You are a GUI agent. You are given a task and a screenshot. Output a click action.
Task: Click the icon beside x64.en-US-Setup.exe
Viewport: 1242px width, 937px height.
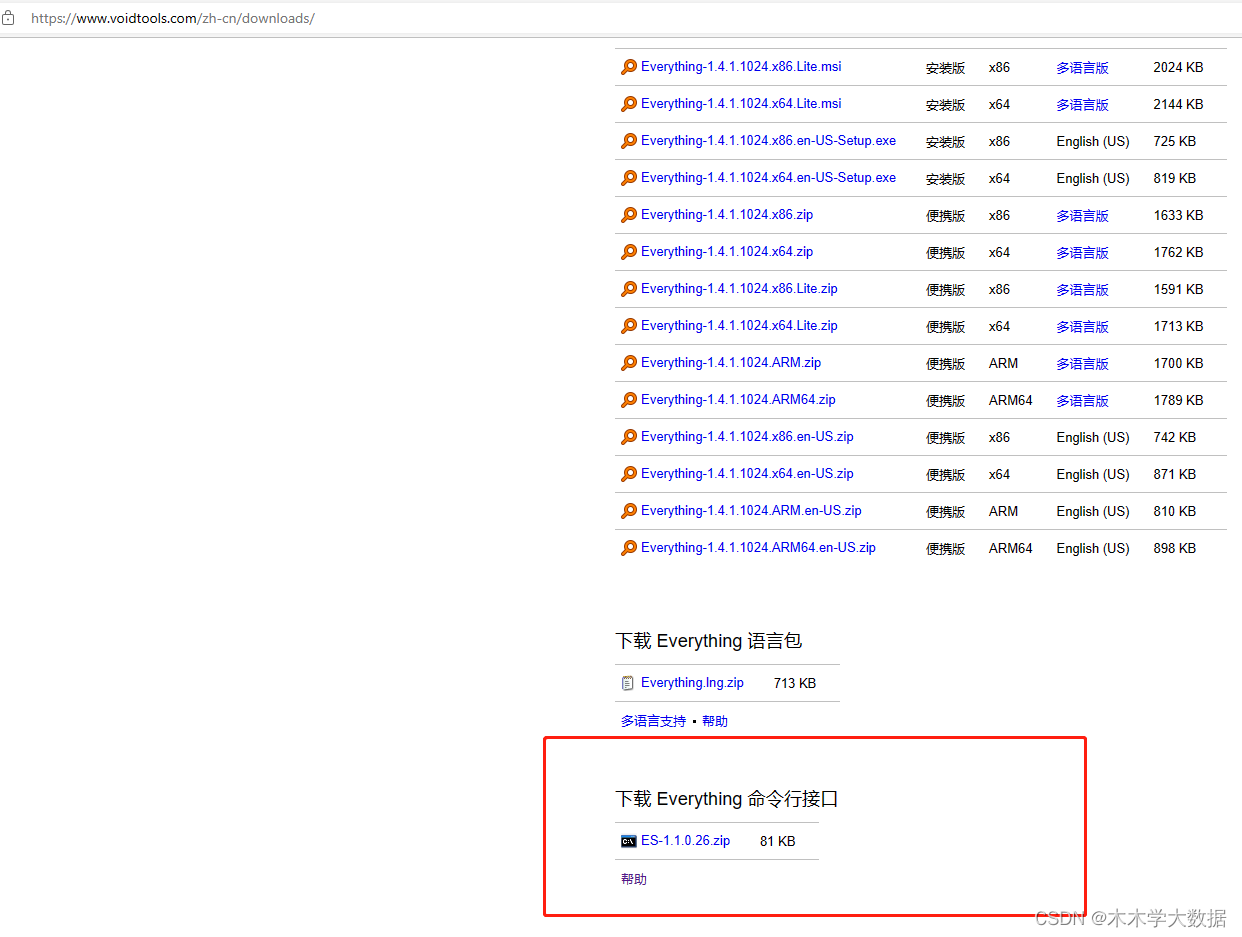point(628,178)
